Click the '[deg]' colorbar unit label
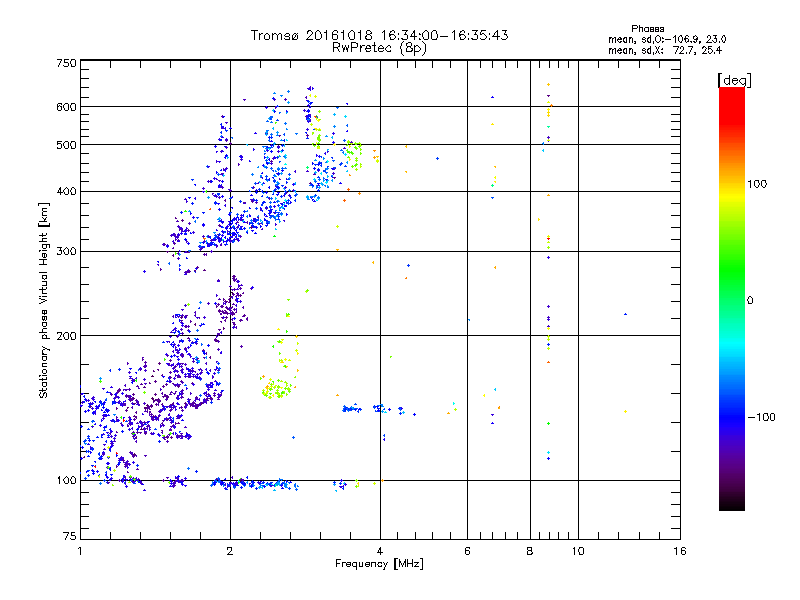800x600 pixels. click(734, 80)
